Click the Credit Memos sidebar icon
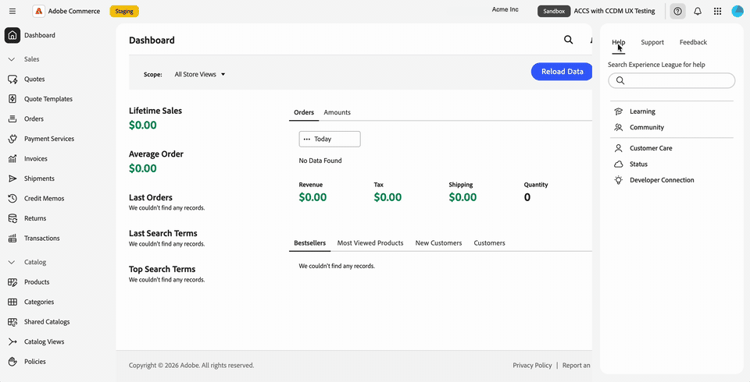The height and width of the screenshot is (382, 750). (x=12, y=198)
